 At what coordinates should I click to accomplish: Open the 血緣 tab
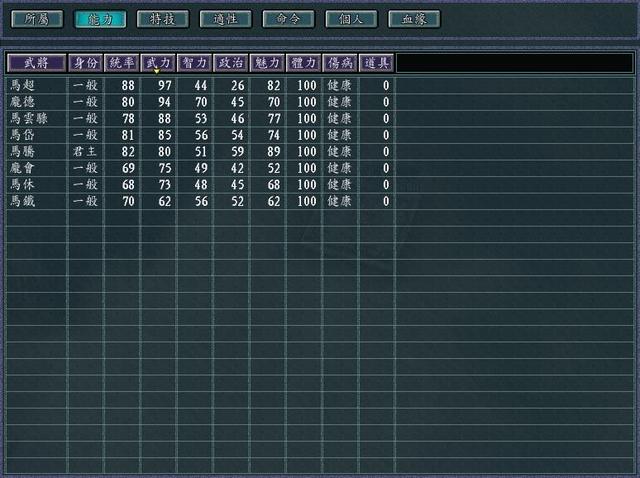[x=414, y=19]
